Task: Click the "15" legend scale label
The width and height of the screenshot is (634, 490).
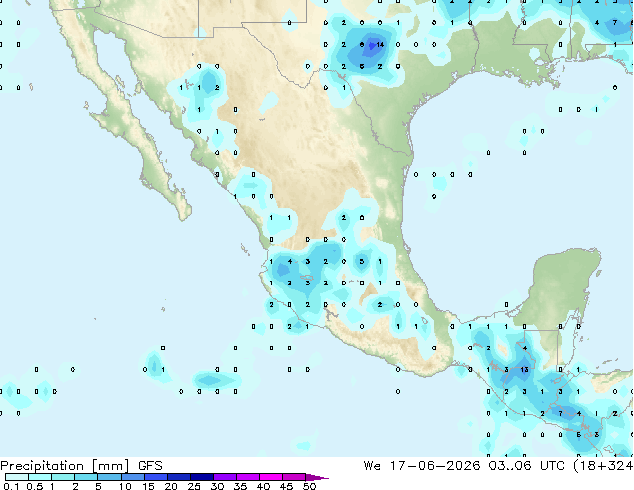Action: pyautogui.click(x=148, y=486)
